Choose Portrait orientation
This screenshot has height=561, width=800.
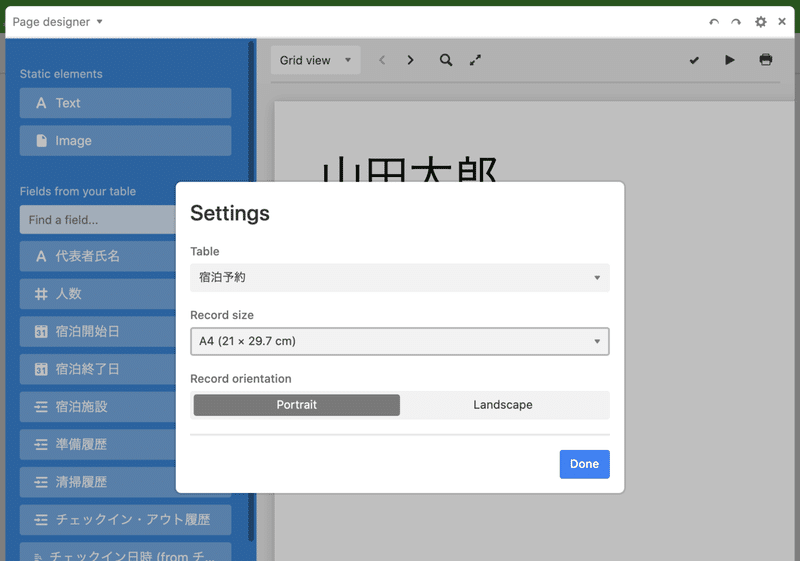click(x=296, y=405)
